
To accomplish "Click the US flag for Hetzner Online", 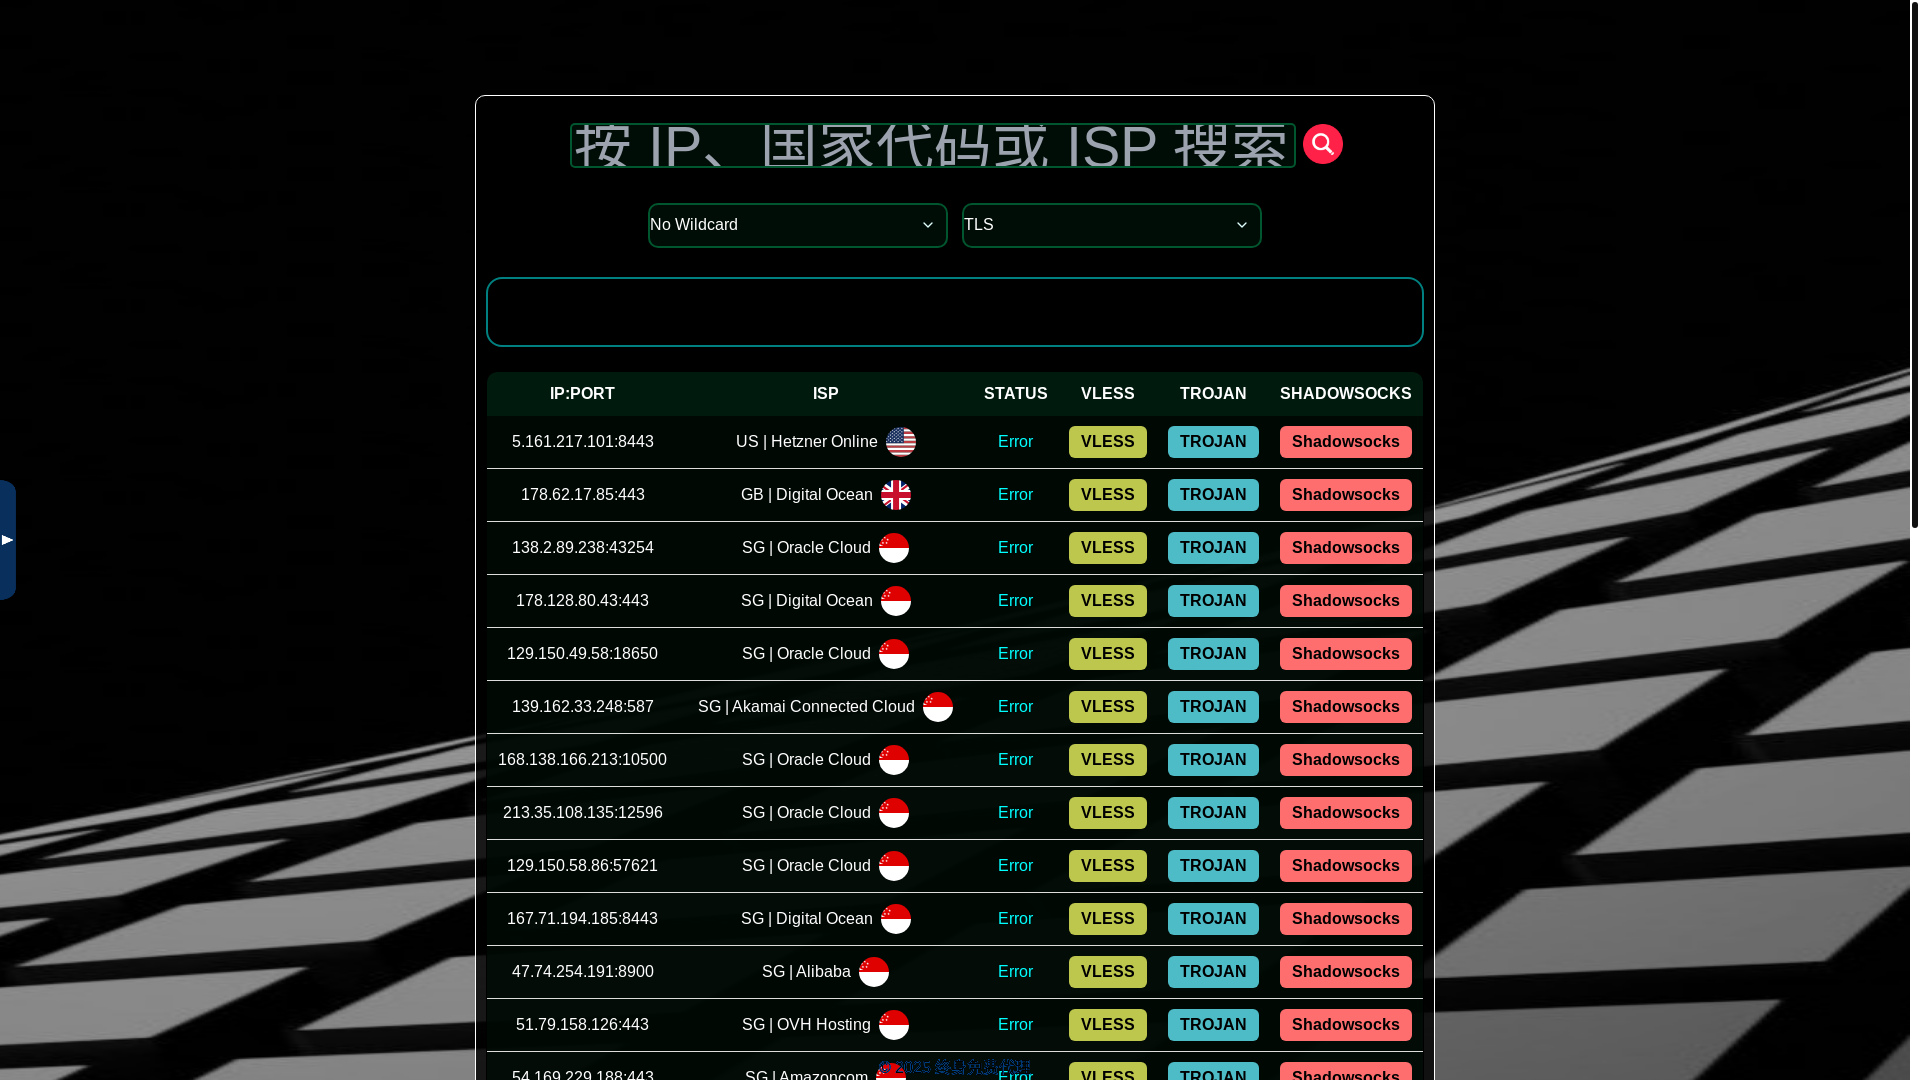I will click(900, 442).
